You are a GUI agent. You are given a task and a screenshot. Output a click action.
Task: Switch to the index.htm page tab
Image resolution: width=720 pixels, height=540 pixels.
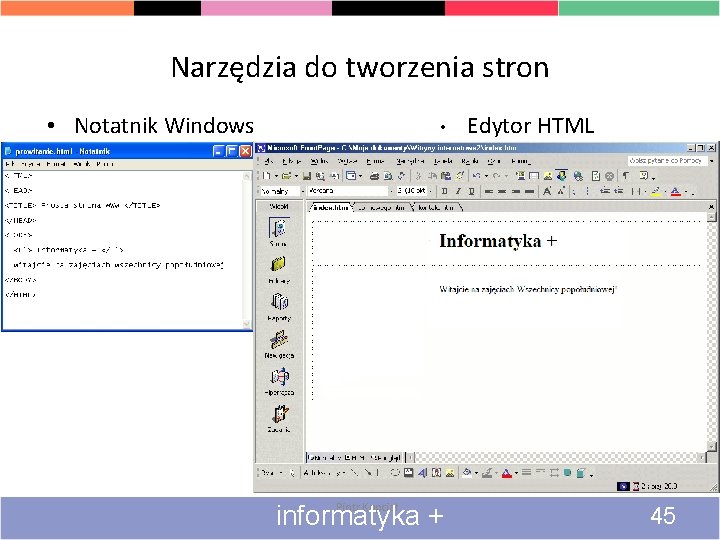331,208
